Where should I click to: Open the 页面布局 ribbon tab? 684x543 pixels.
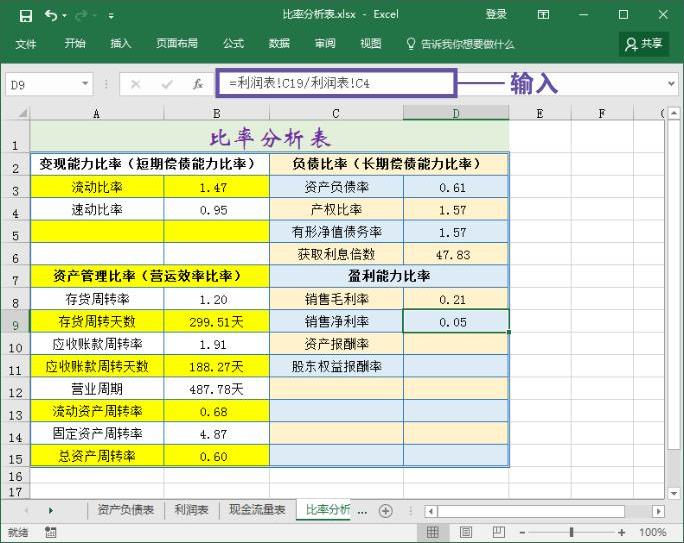coord(177,43)
